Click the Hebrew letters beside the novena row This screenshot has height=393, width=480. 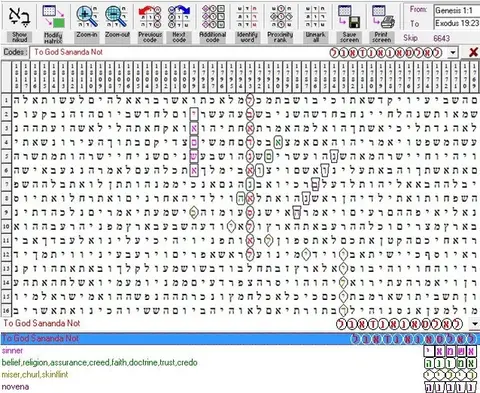coord(450,387)
